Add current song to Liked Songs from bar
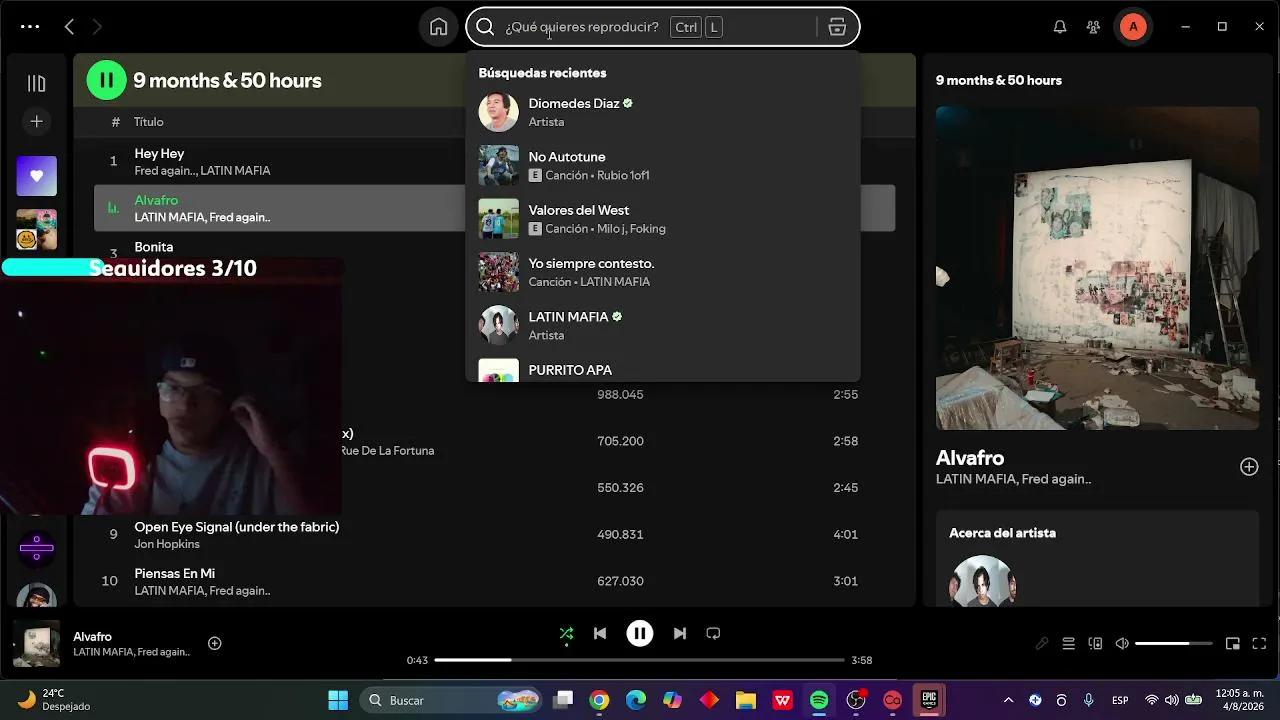The image size is (1280, 720). point(214,643)
